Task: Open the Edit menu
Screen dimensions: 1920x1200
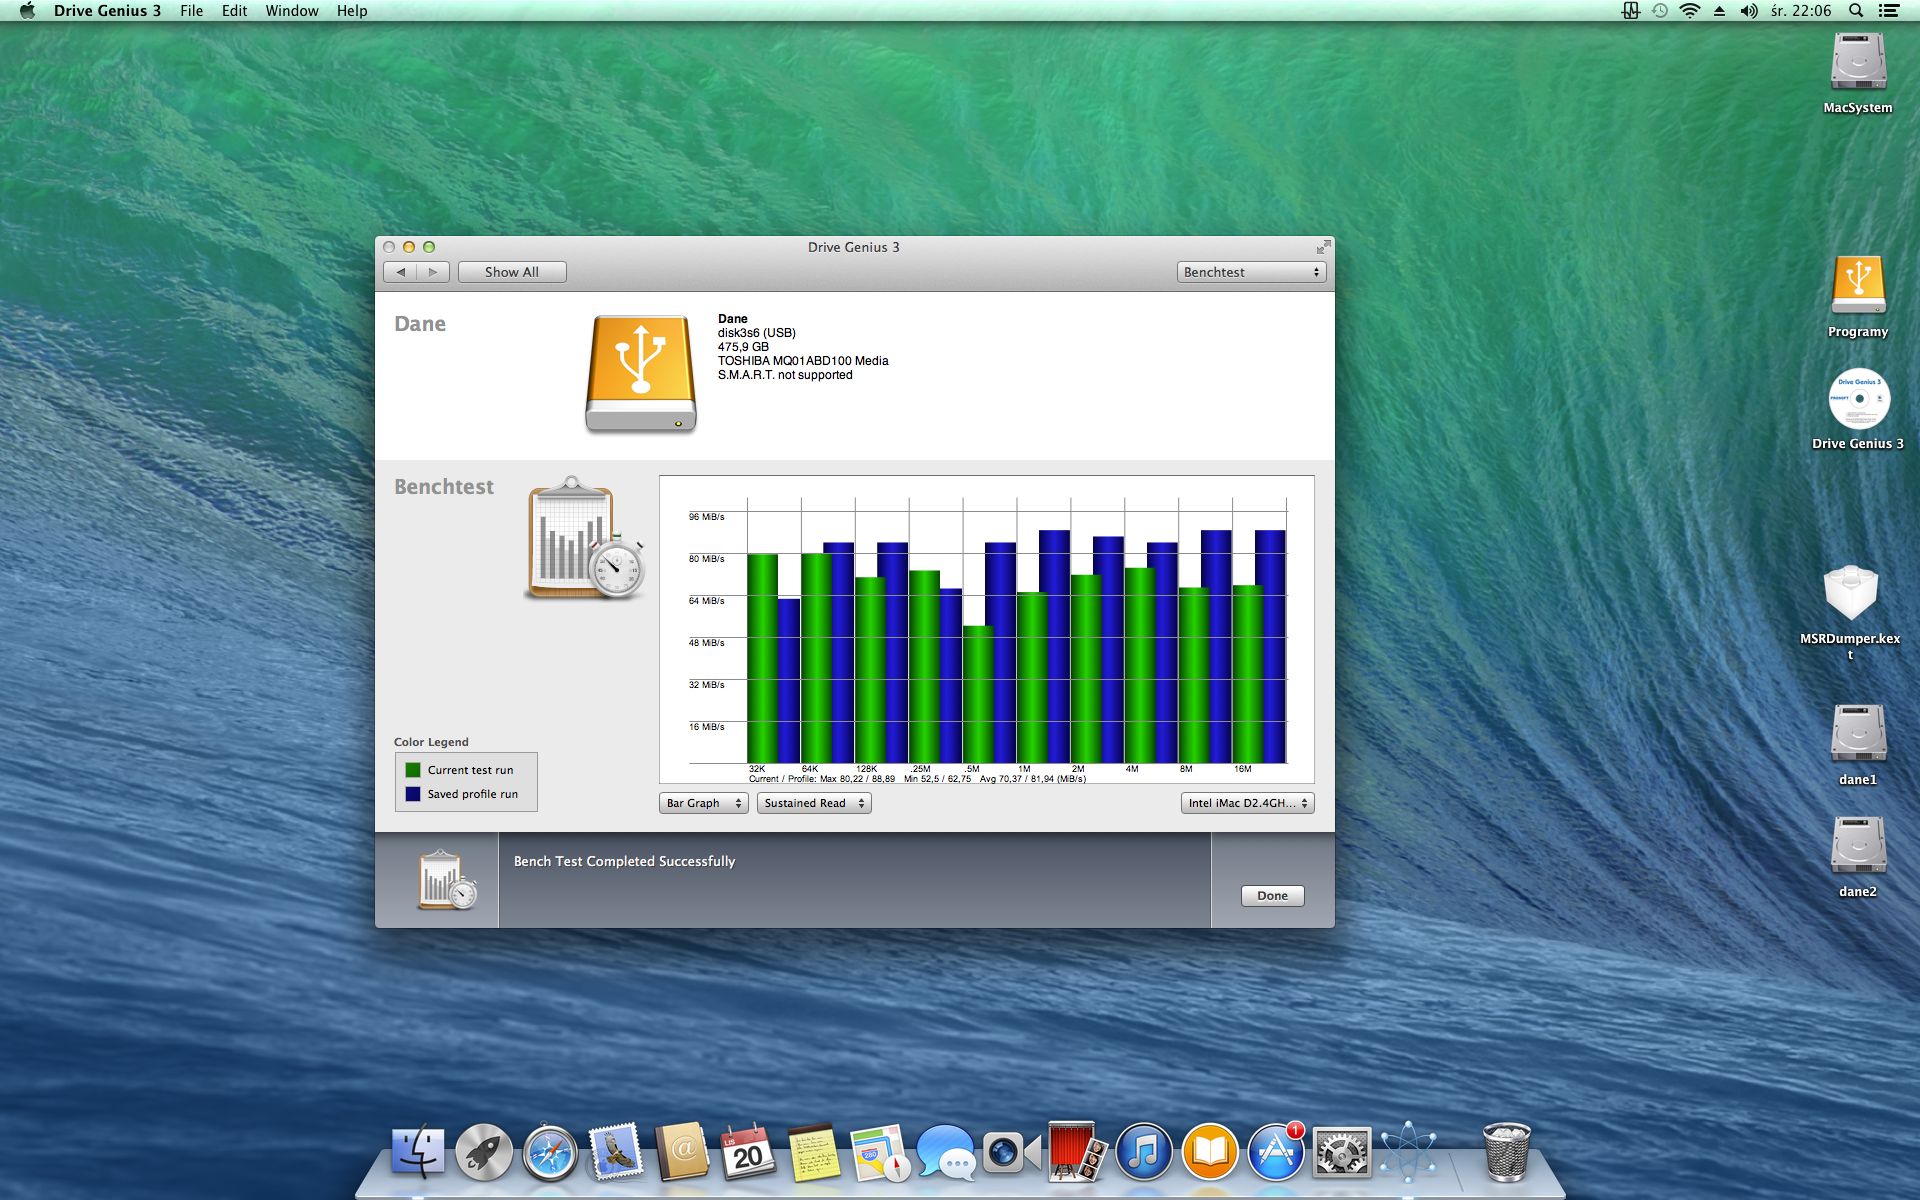Action: pos(234,11)
